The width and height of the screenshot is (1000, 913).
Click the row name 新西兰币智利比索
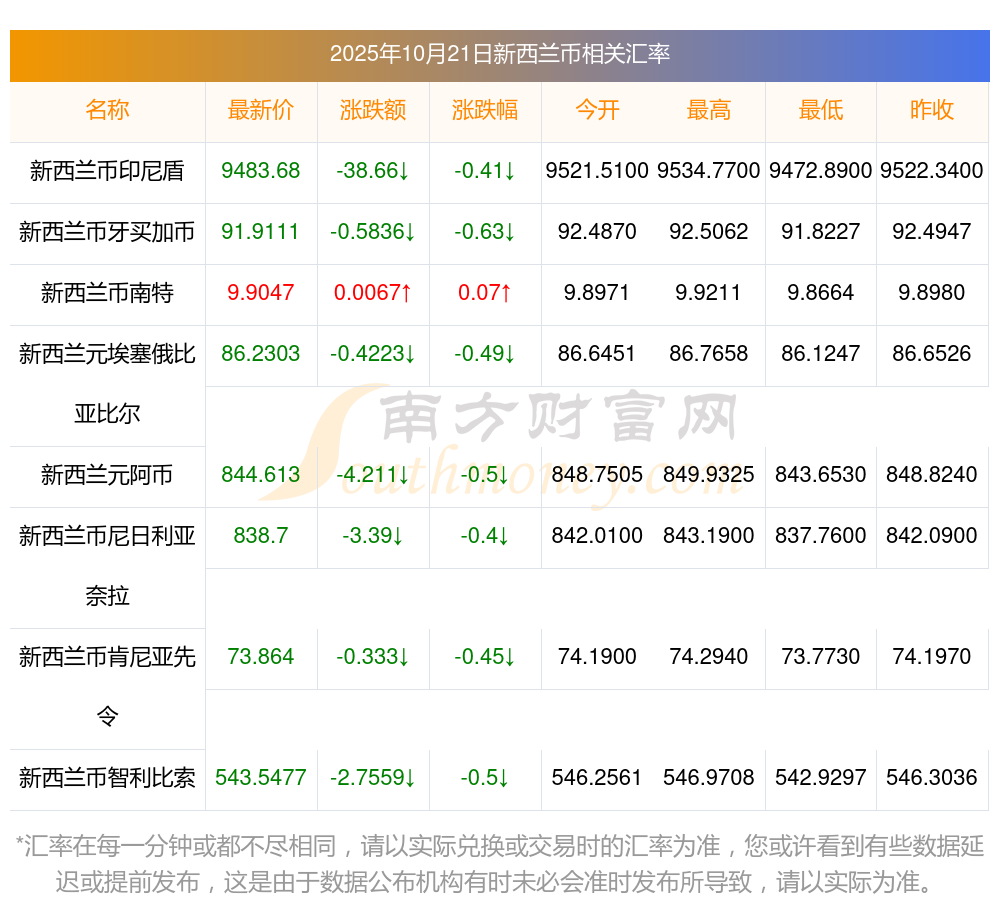point(107,778)
